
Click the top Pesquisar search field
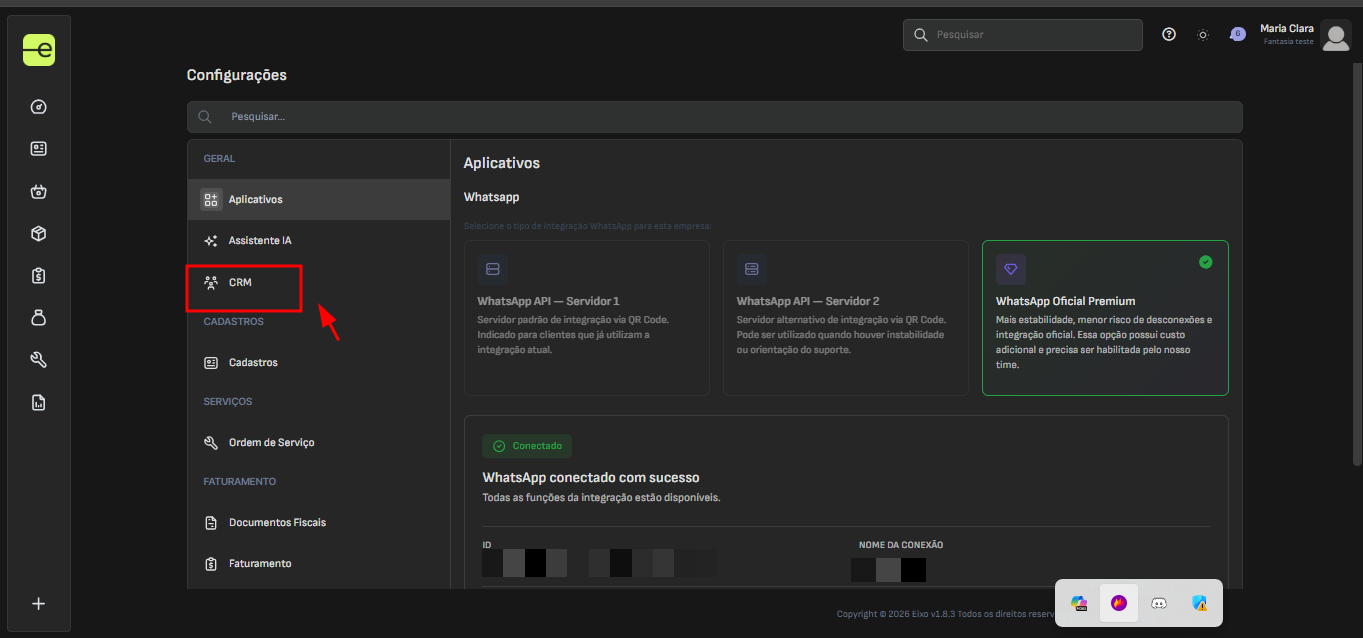click(1023, 34)
